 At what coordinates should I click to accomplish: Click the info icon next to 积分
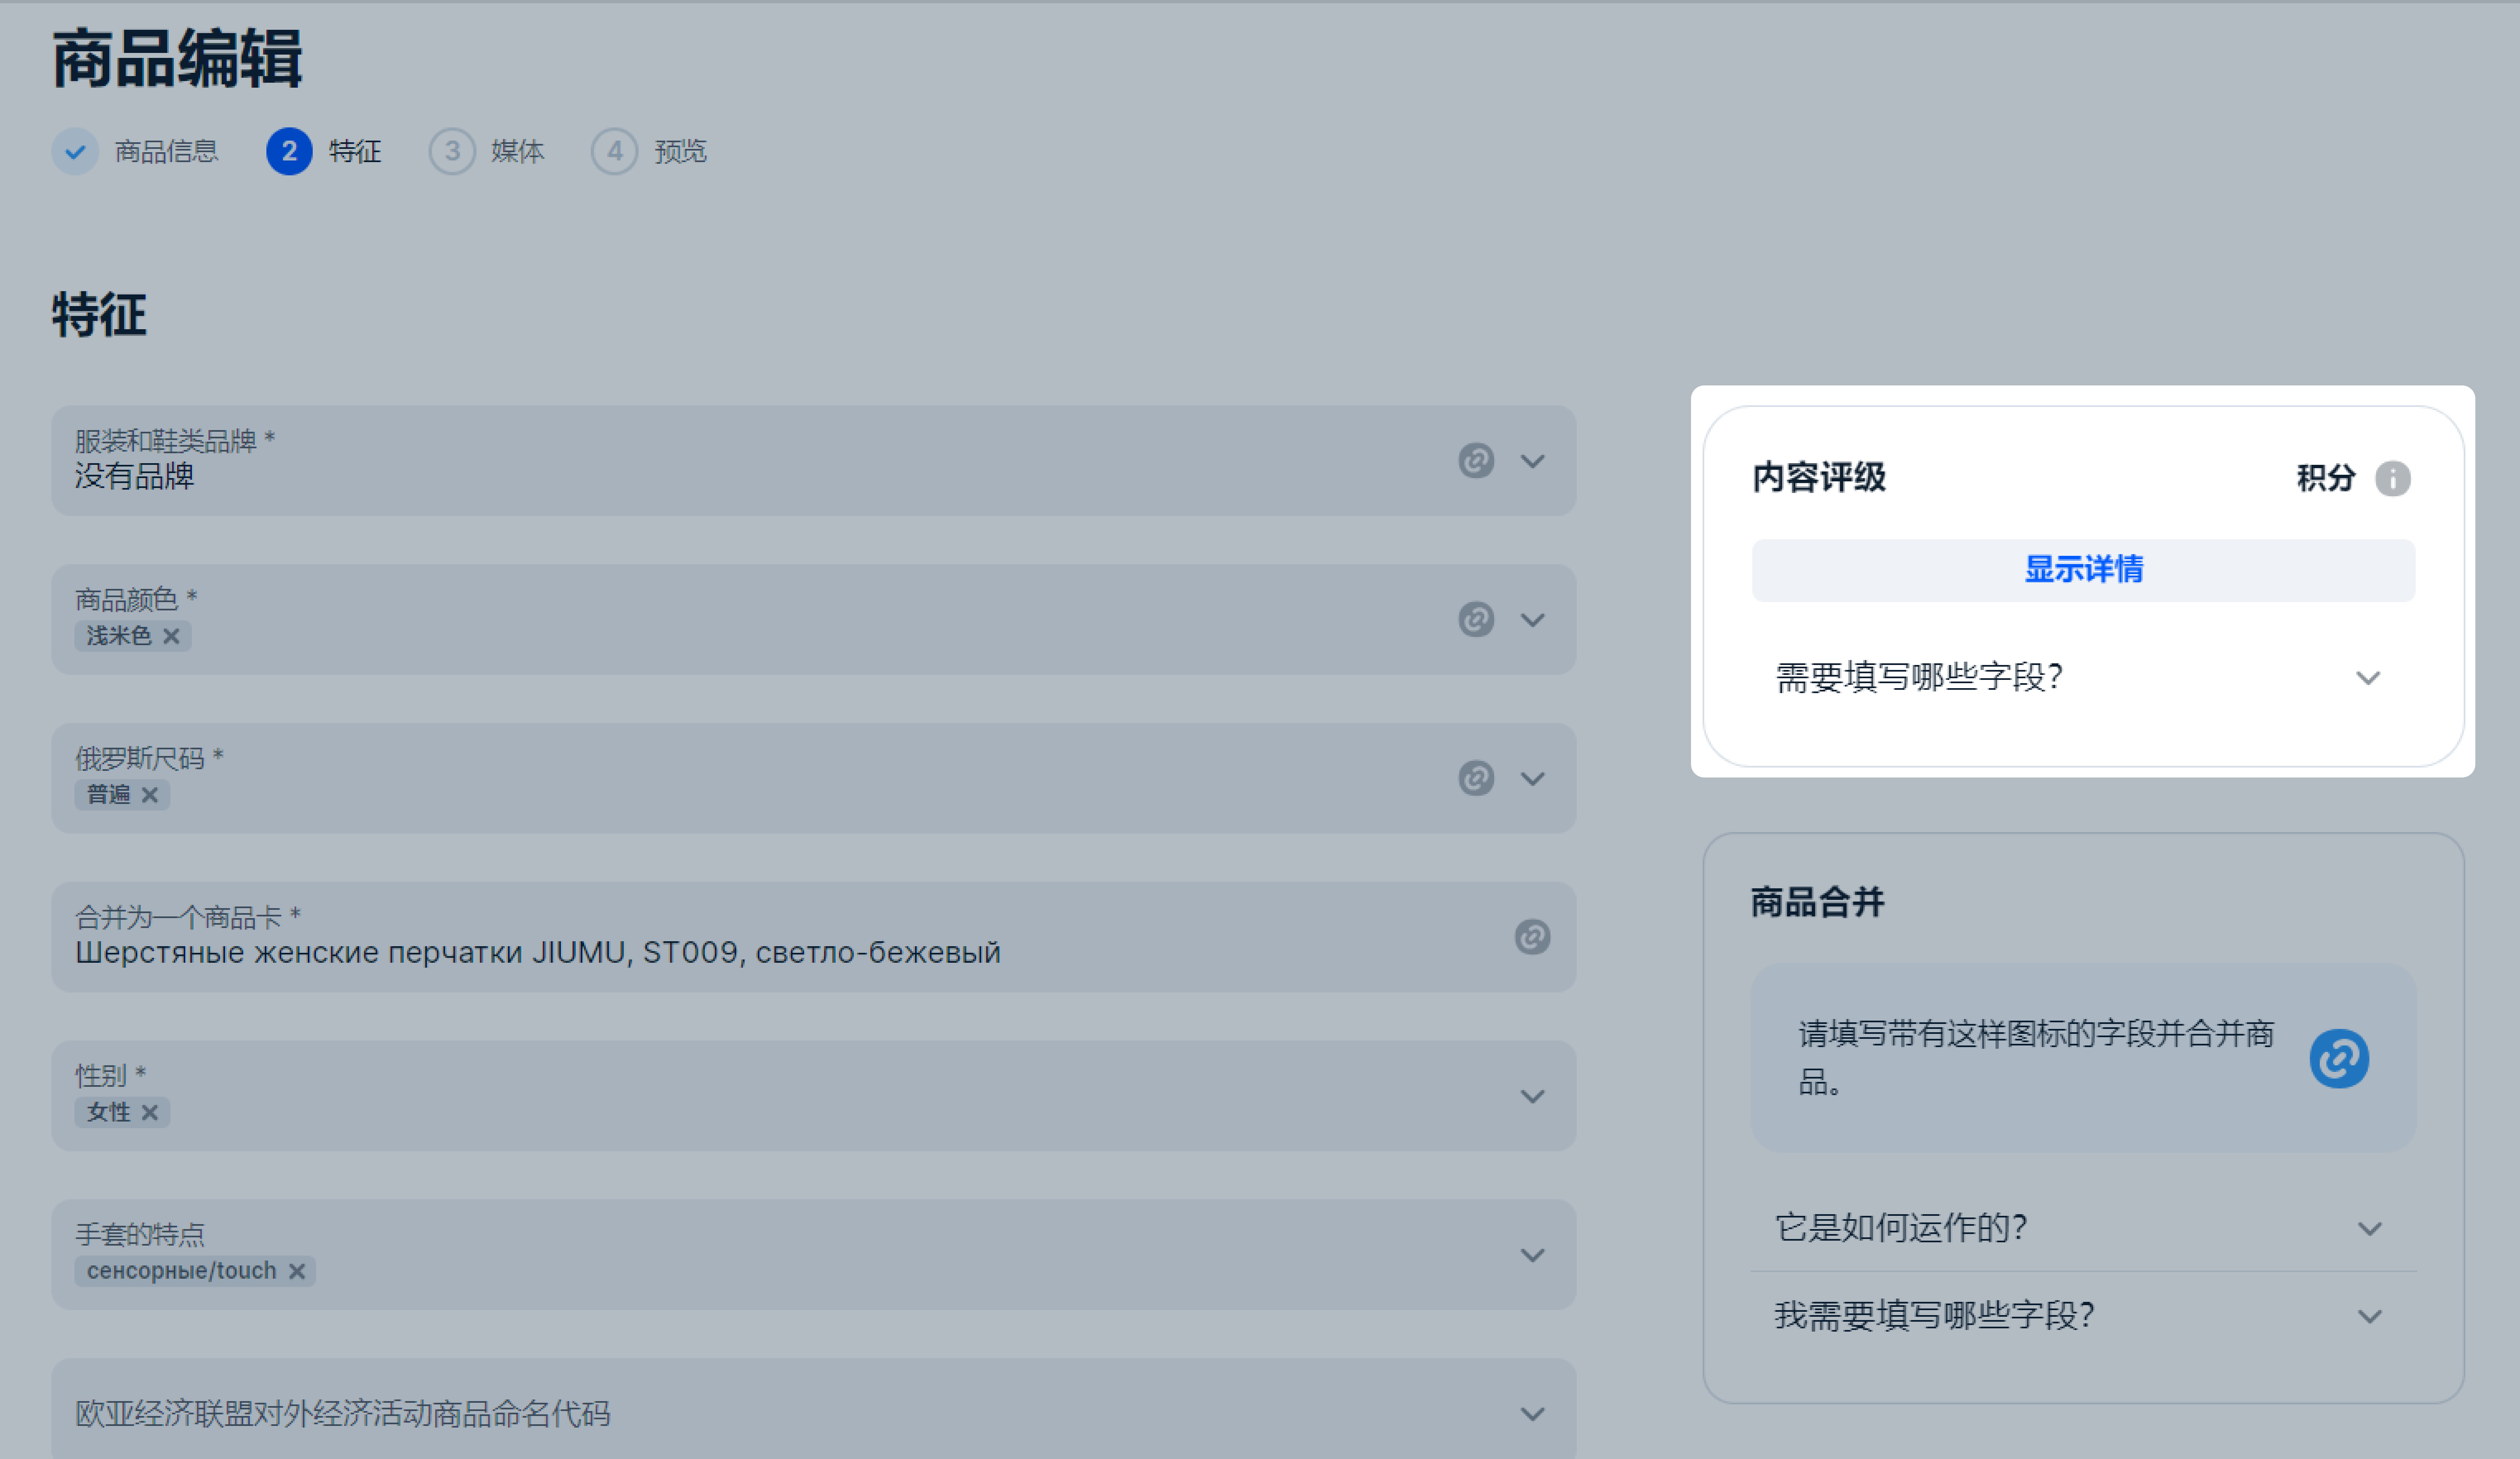pyautogui.click(x=2393, y=478)
